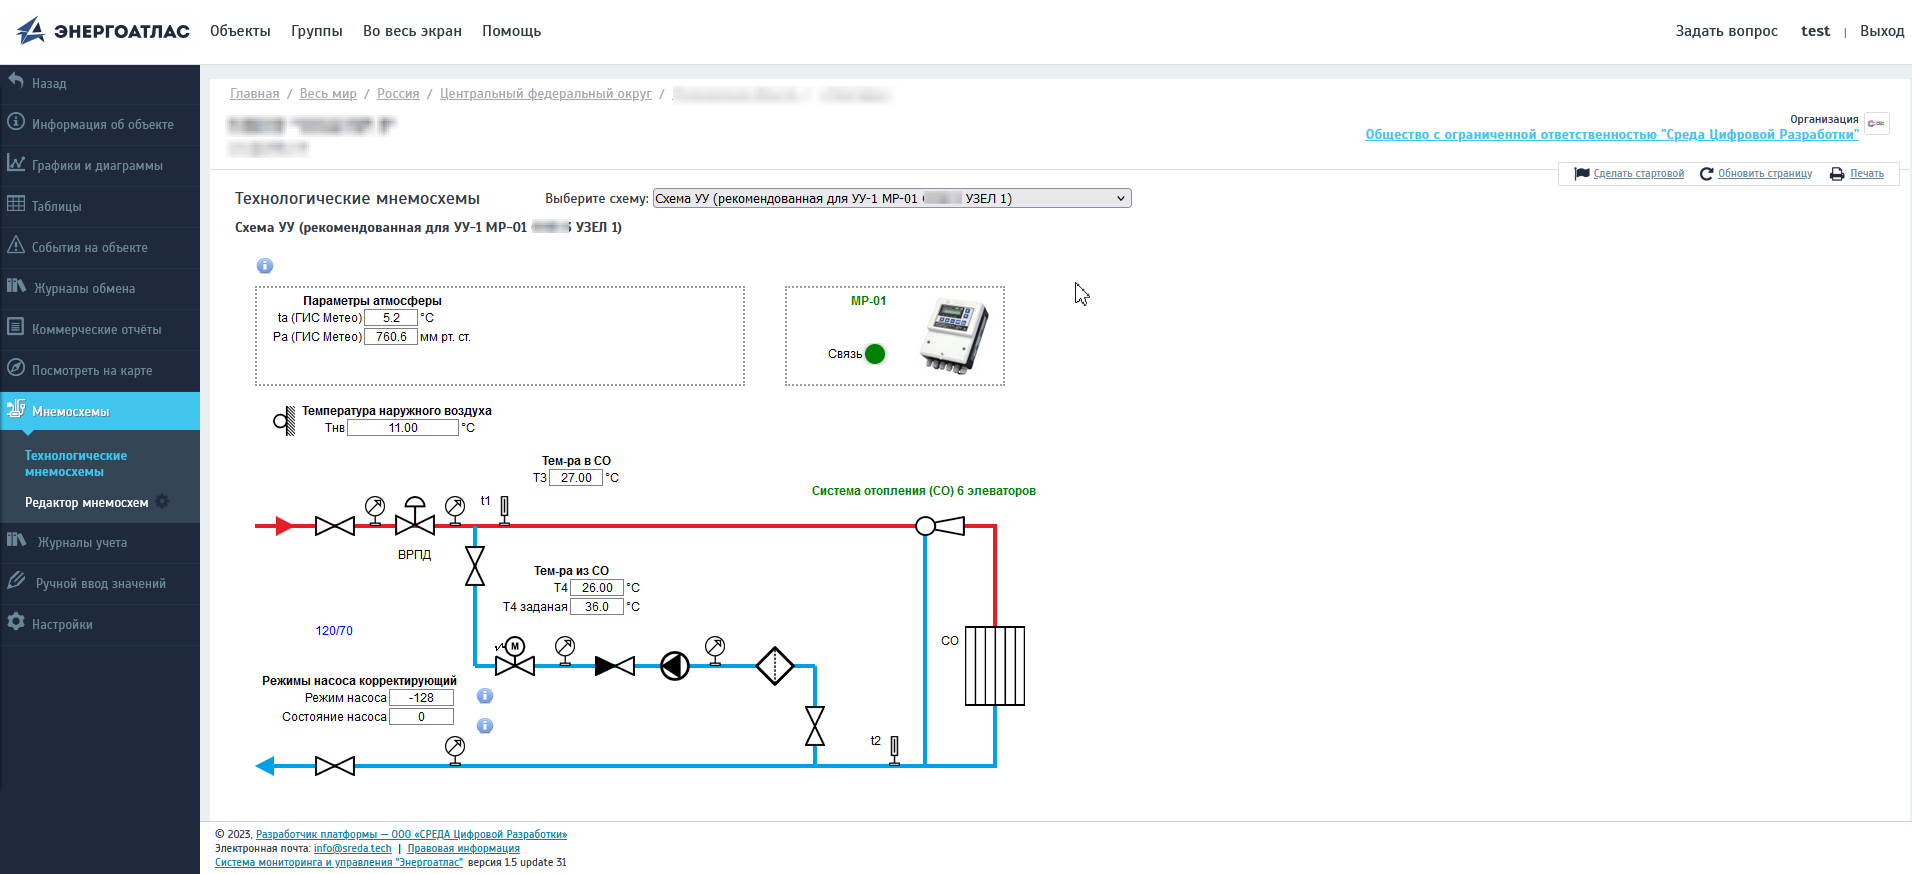Open Информация об объекте section
The width and height of the screenshot is (1912, 874).
(100, 124)
